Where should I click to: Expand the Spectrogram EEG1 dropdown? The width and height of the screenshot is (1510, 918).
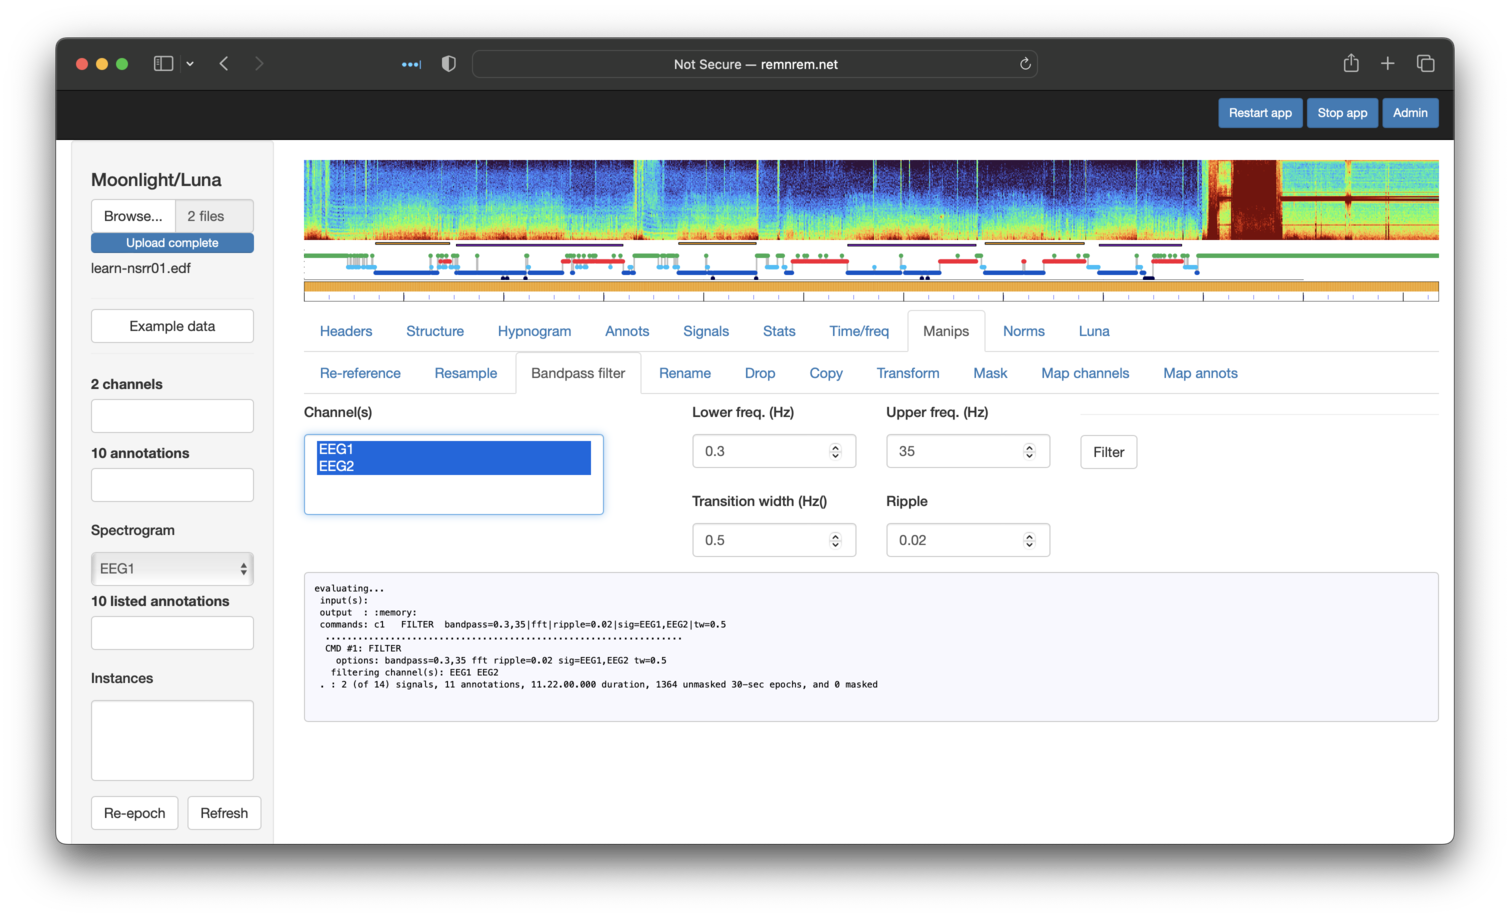(x=172, y=568)
